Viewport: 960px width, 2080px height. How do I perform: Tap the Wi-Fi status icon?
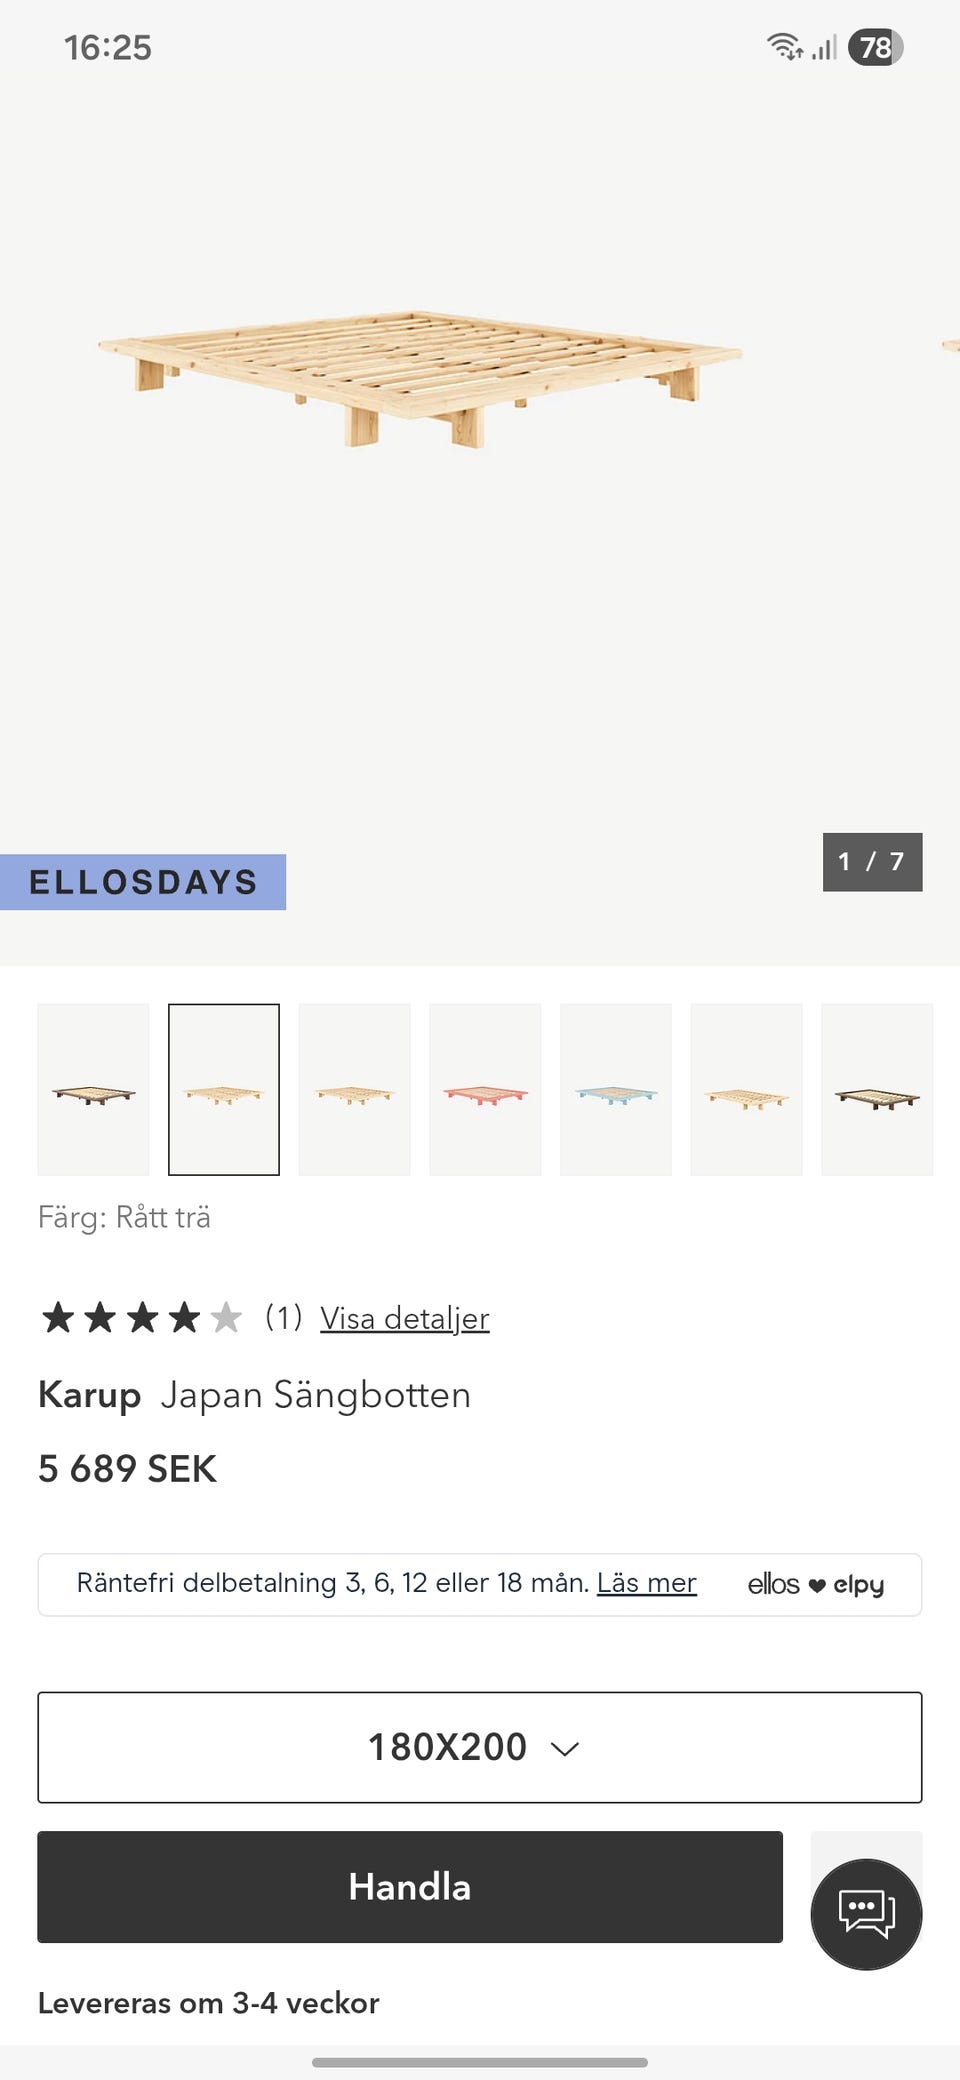[x=784, y=47]
